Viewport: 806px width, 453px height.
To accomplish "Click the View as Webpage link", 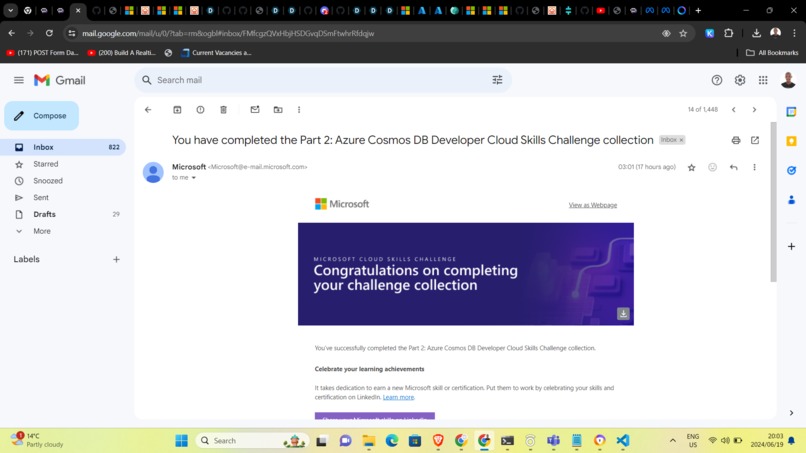I will coord(593,205).
